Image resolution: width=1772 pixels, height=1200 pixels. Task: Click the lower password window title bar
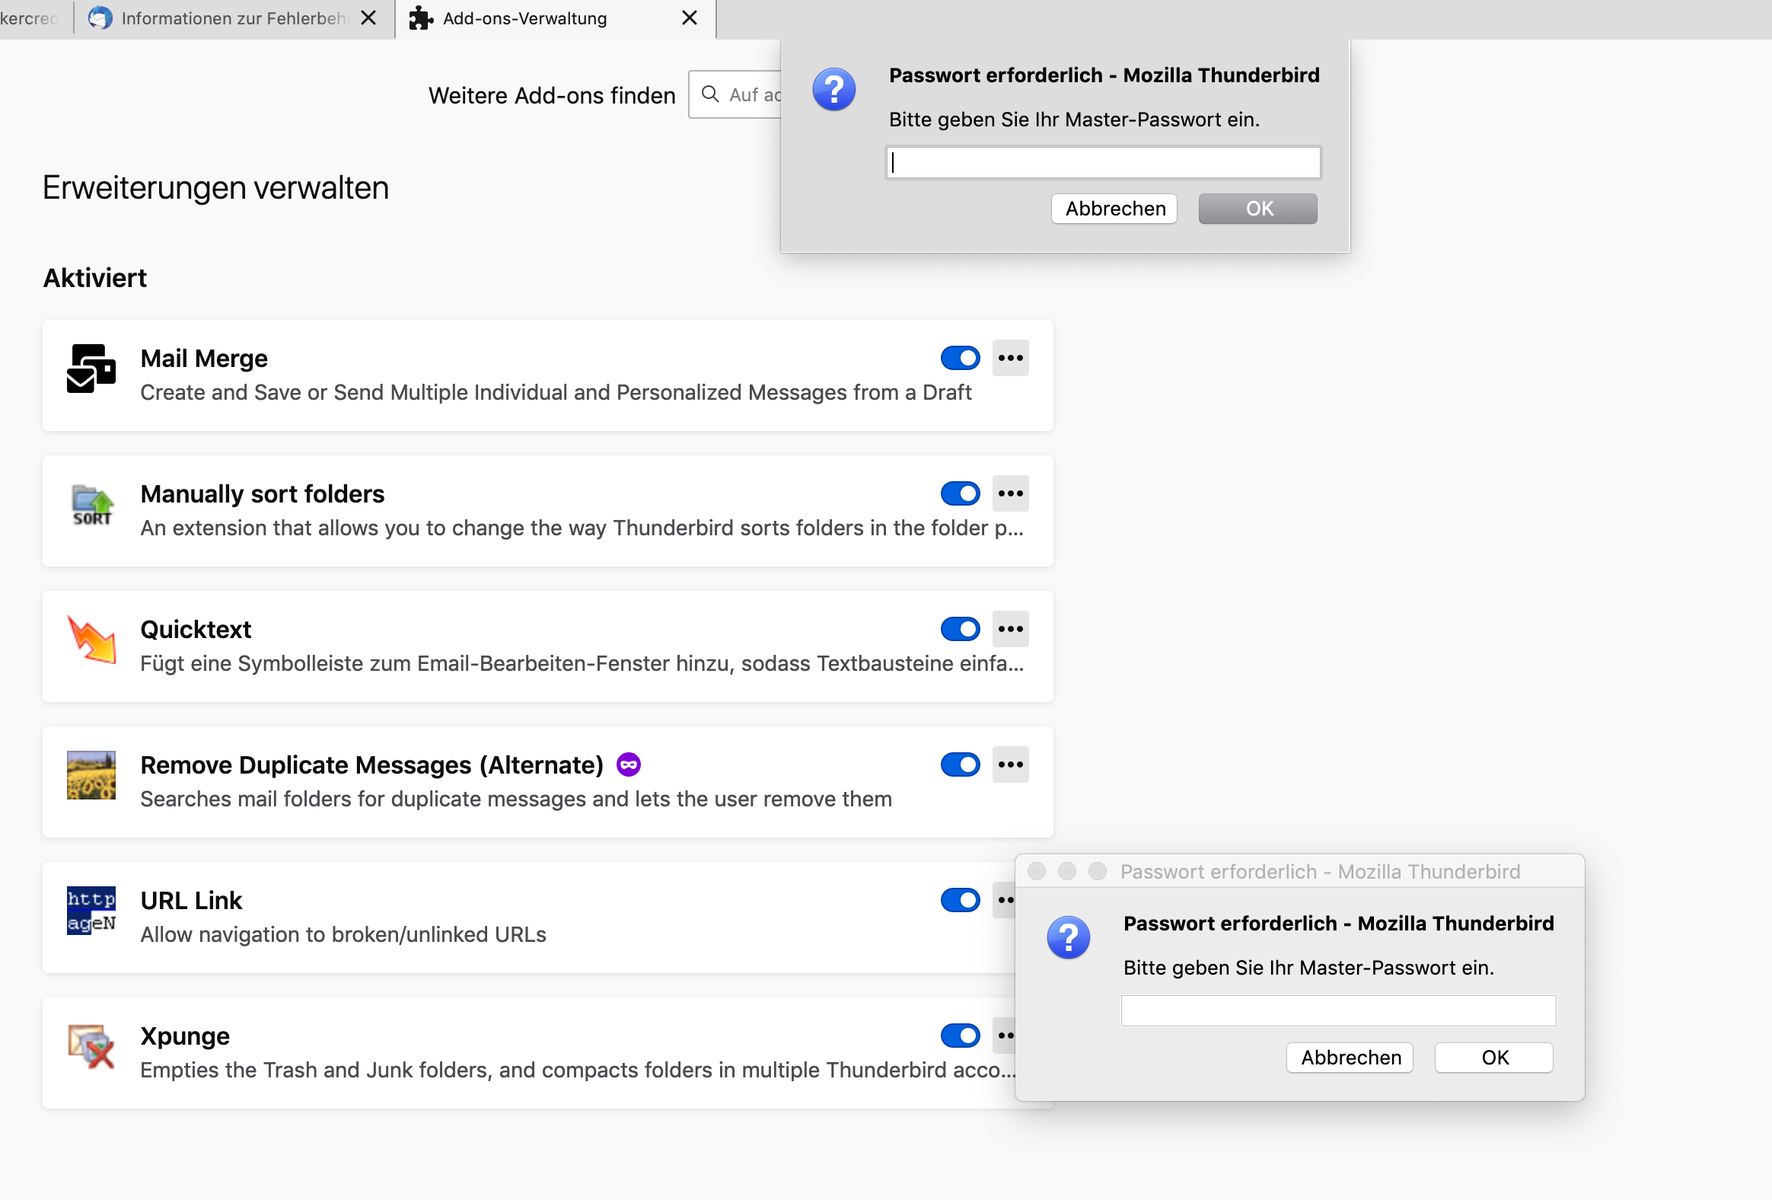[x=1300, y=871]
